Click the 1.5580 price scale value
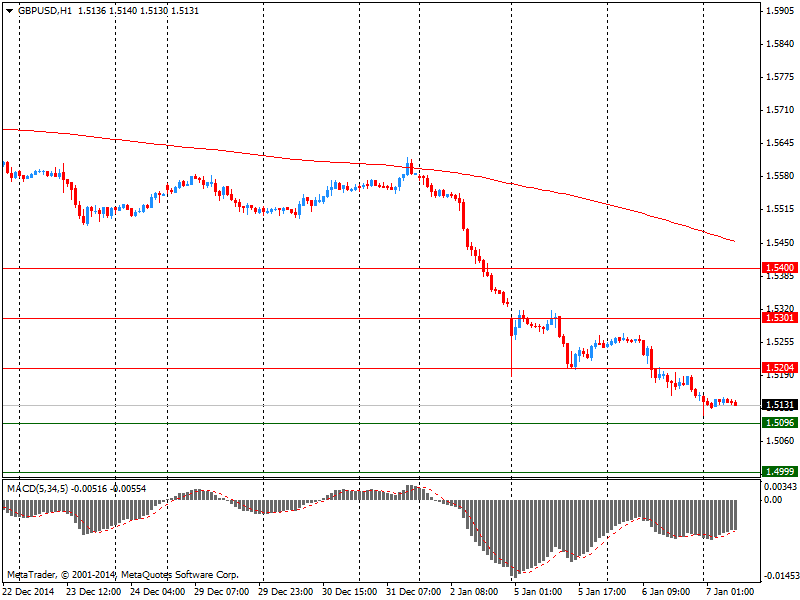The image size is (800, 600). coord(781,176)
